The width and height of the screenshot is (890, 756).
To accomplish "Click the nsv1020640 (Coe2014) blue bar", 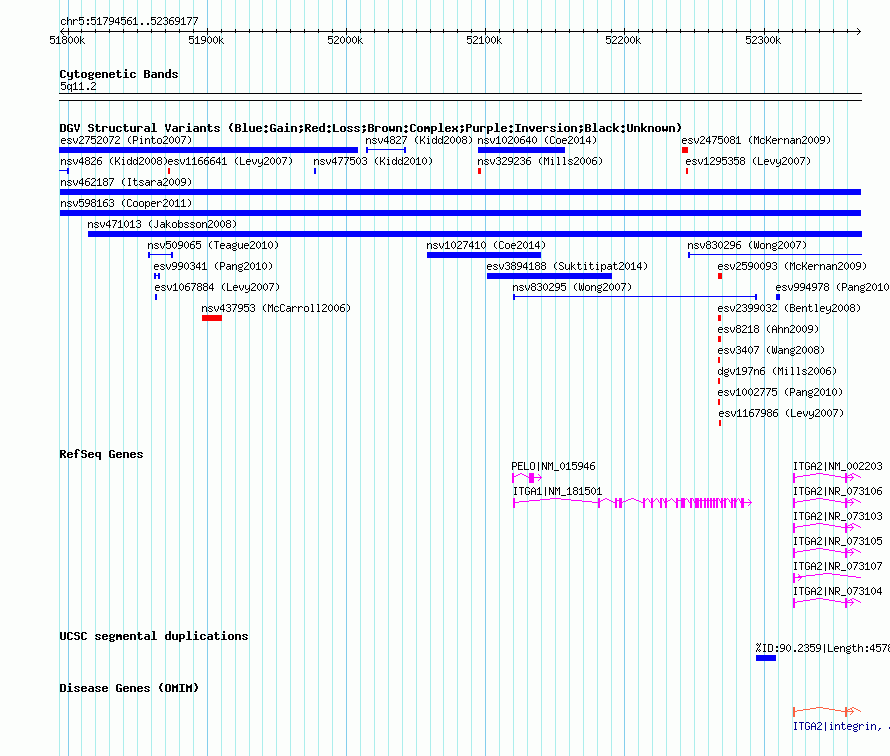I will [521, 150].
